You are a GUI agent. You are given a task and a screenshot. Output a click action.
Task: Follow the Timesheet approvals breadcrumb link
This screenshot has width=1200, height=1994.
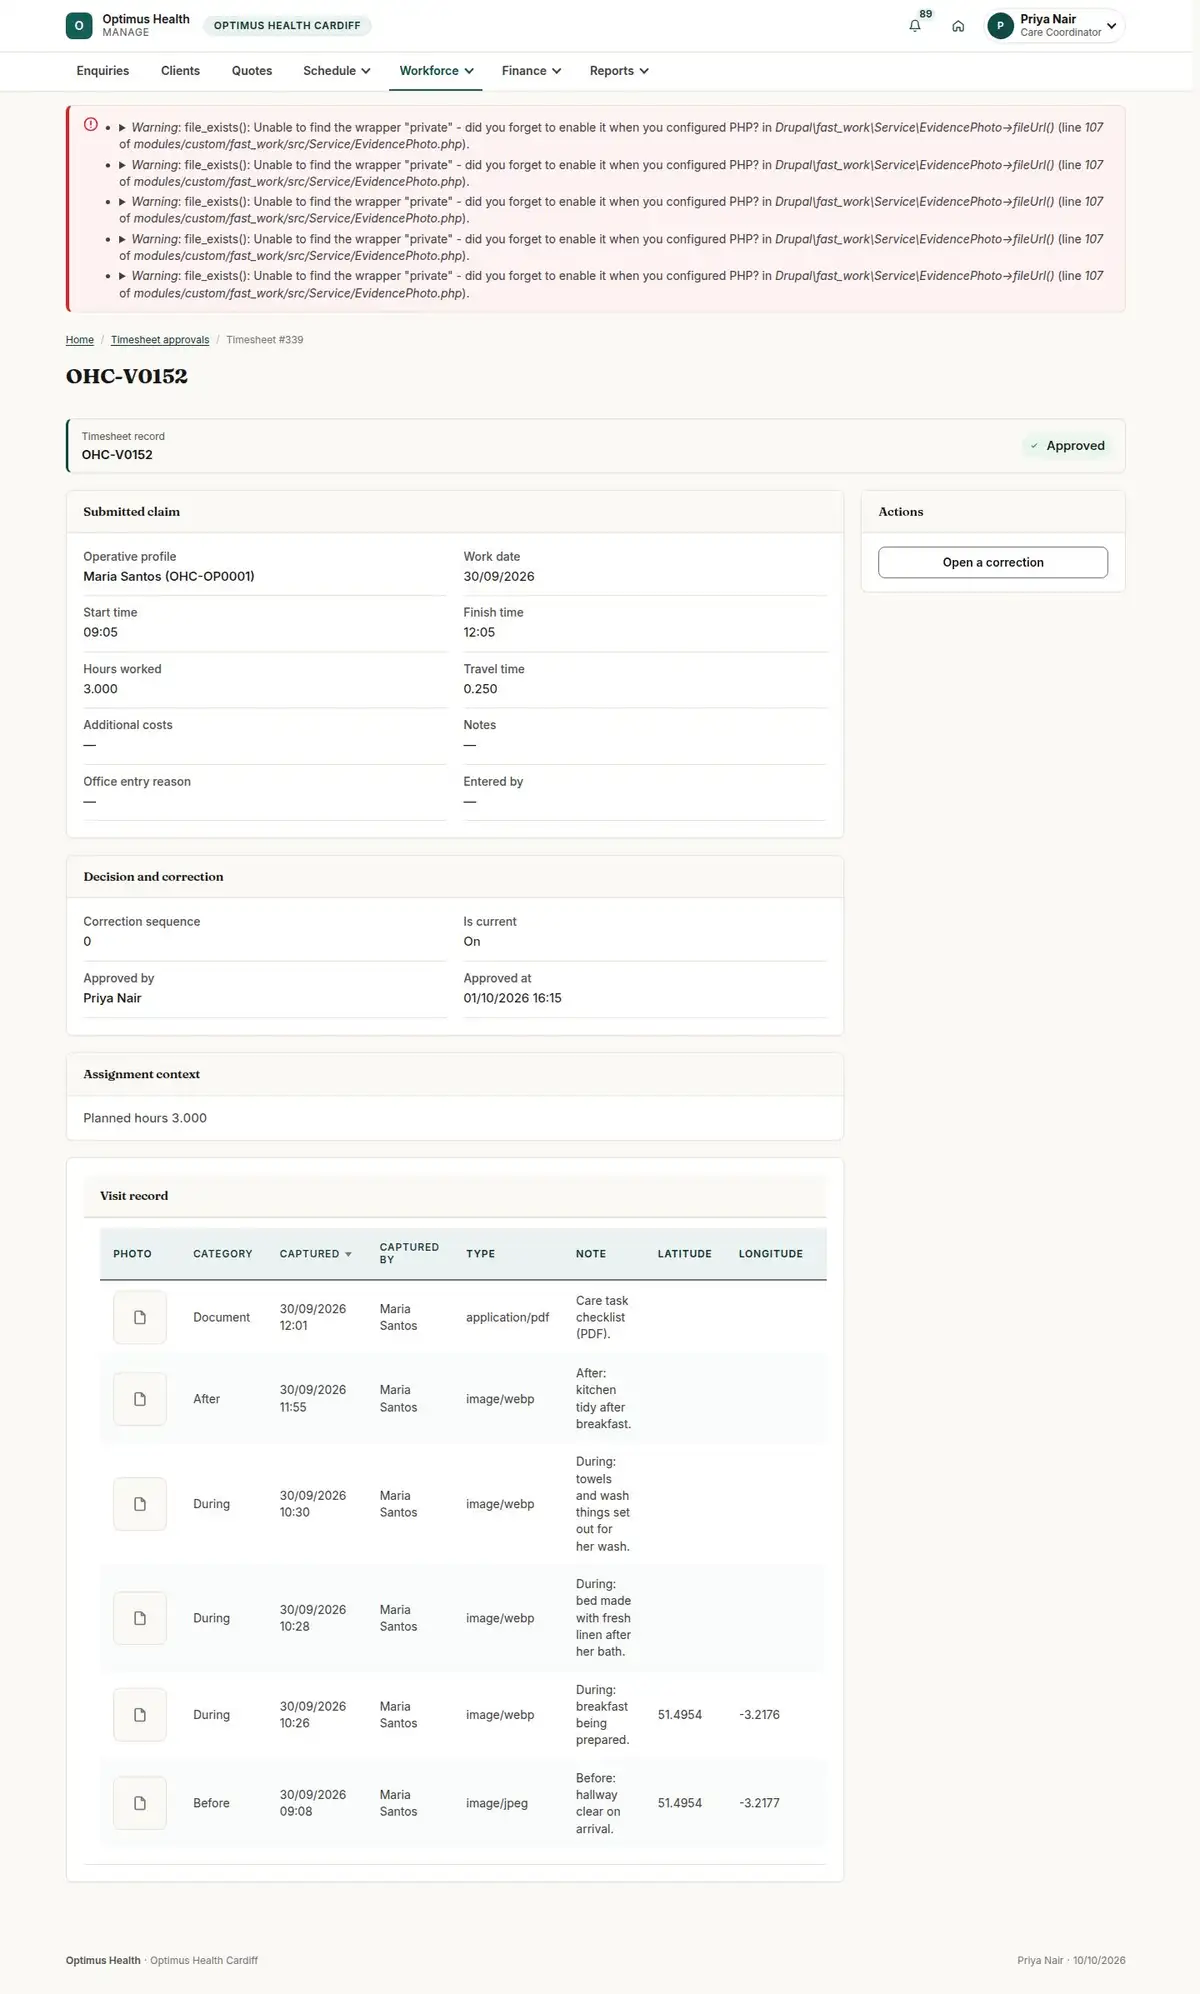160,340
